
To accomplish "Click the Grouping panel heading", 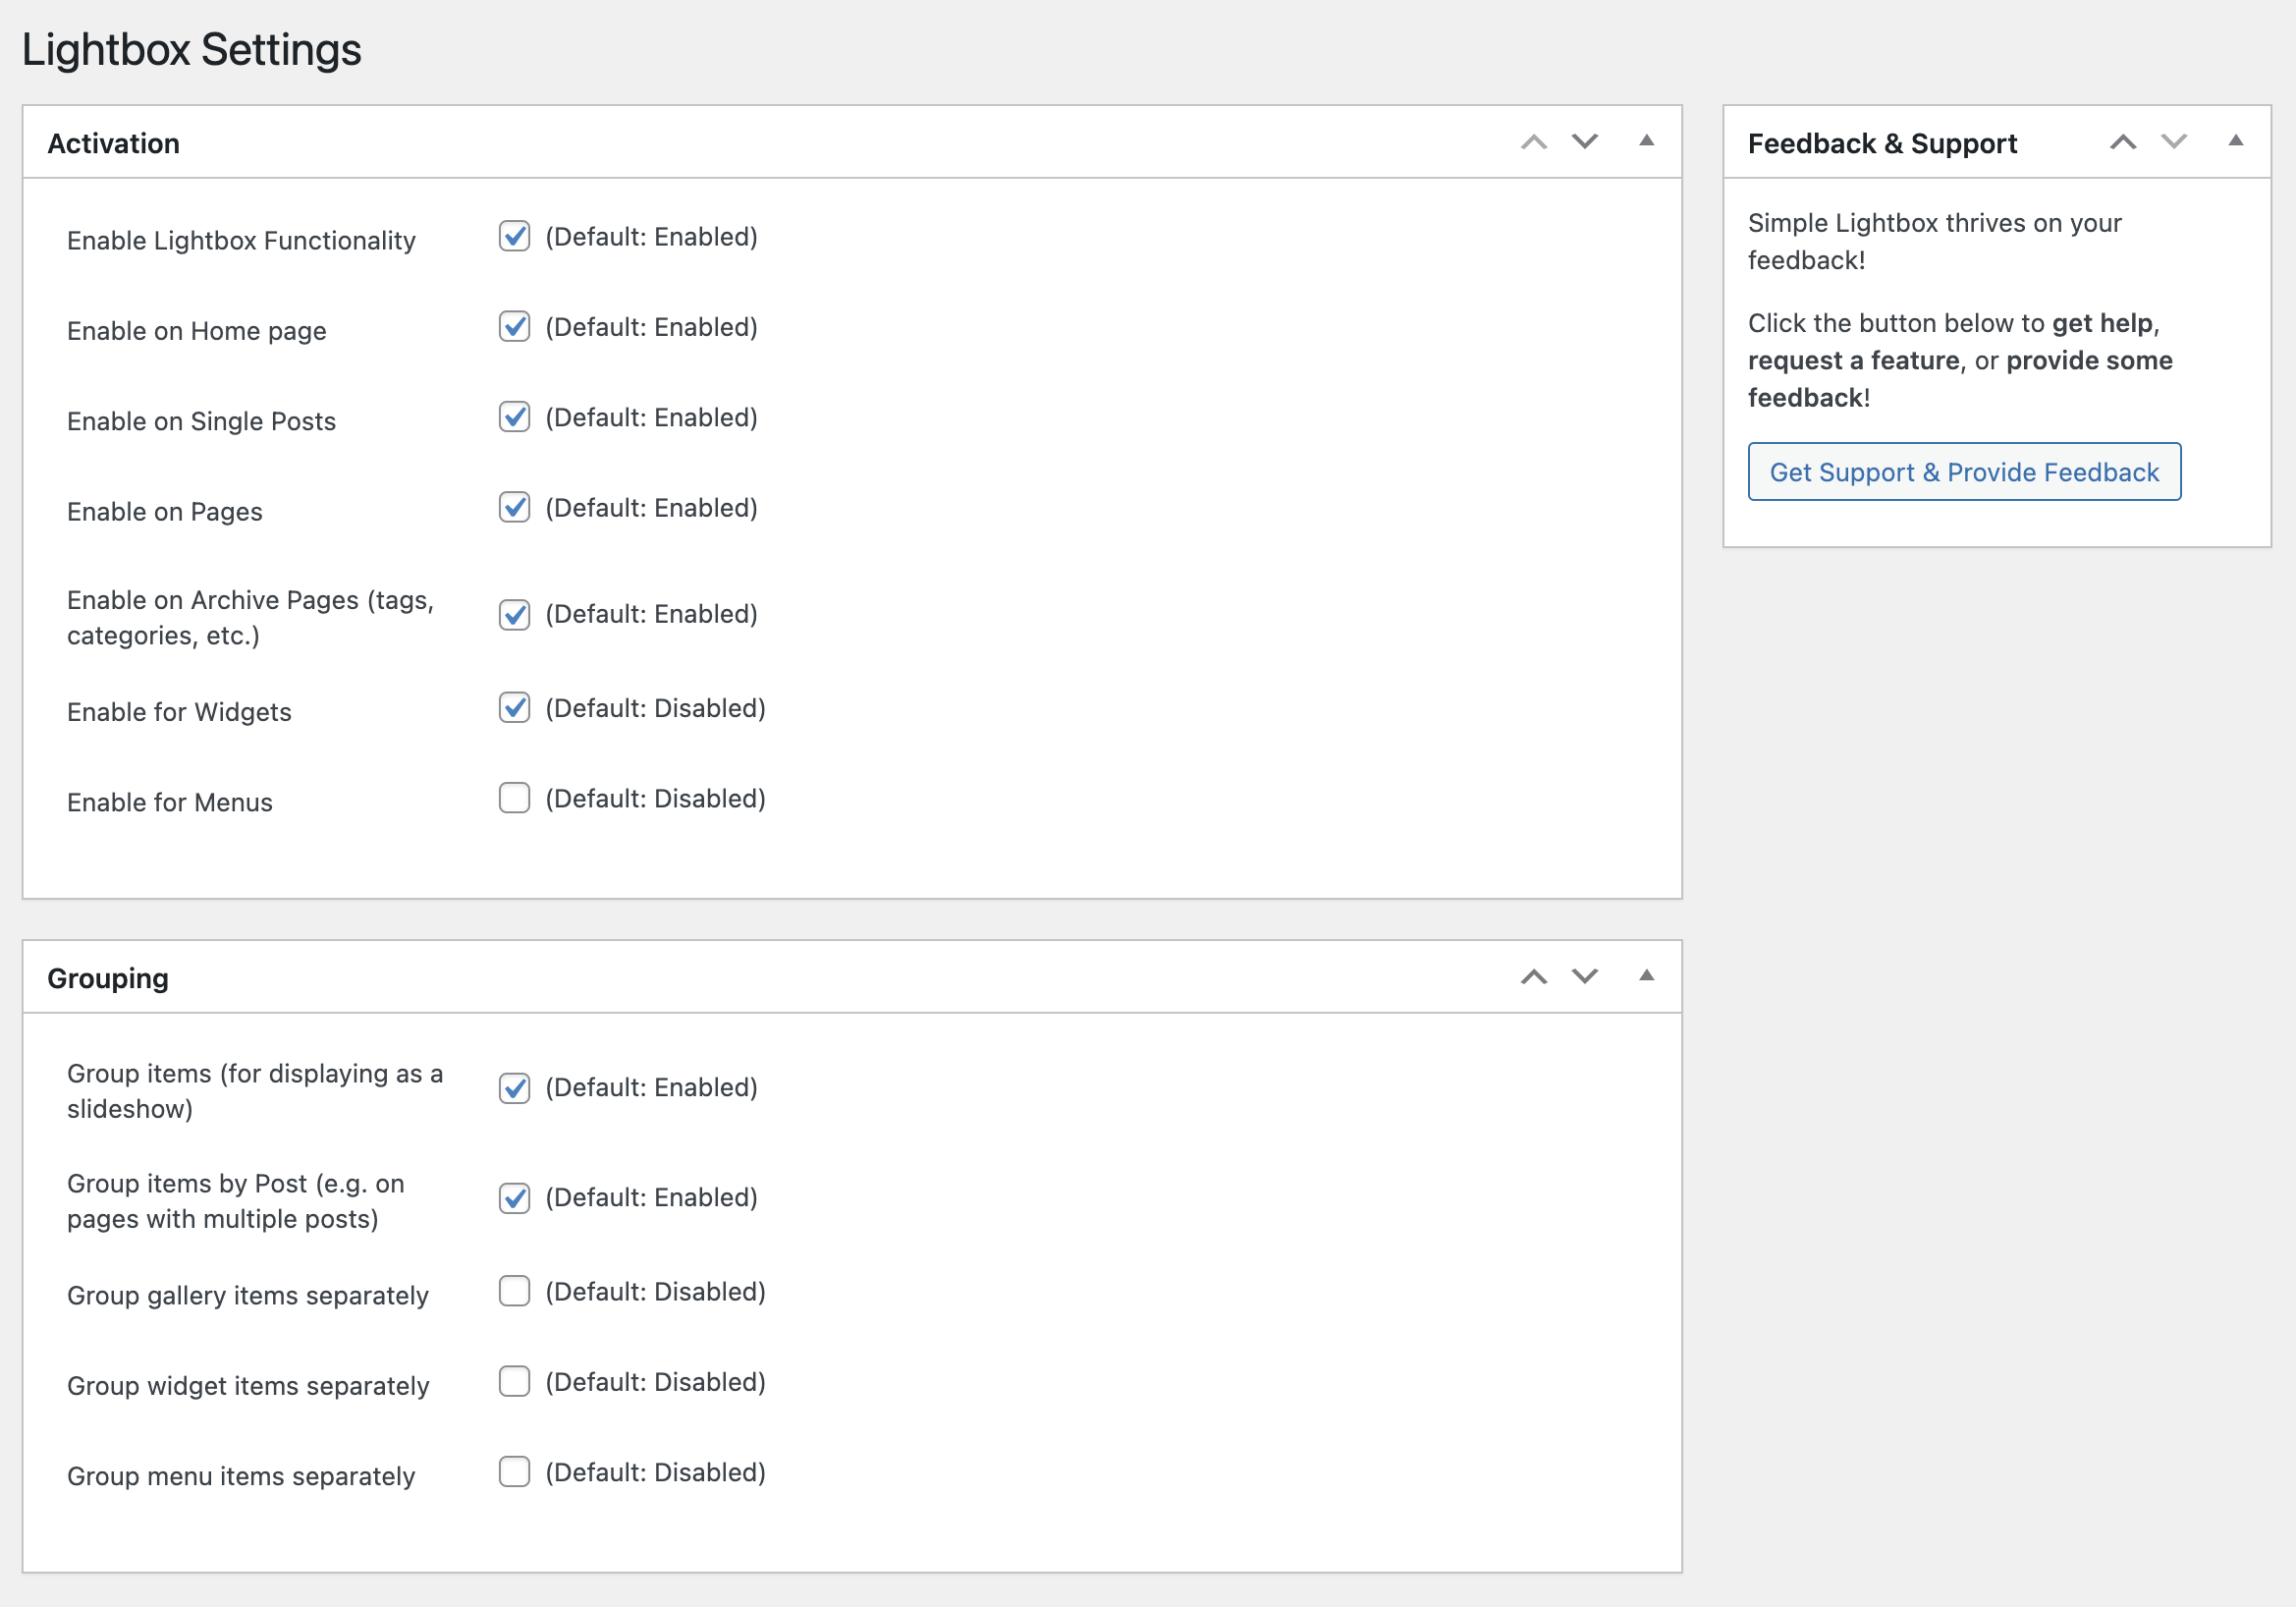I will tap(108, 978).
